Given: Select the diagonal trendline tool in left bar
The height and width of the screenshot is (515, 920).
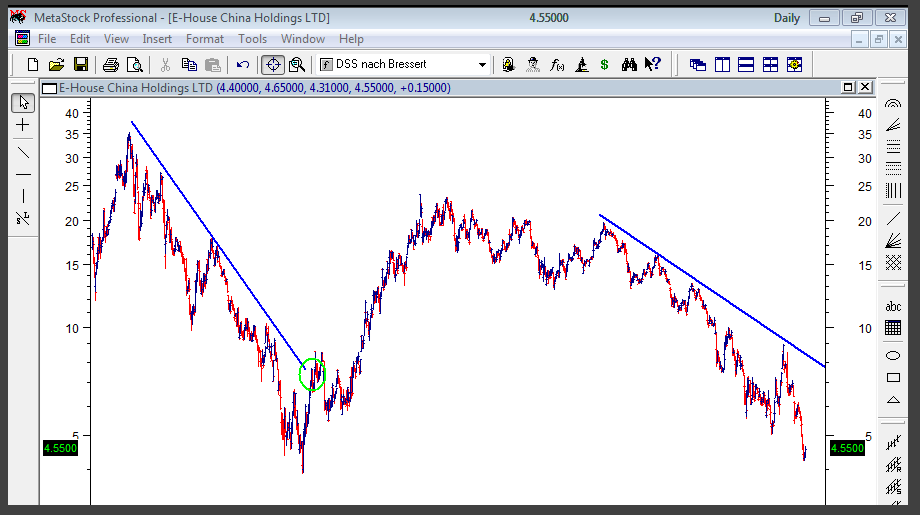Looking at the screenshot, I should point(23,153).
